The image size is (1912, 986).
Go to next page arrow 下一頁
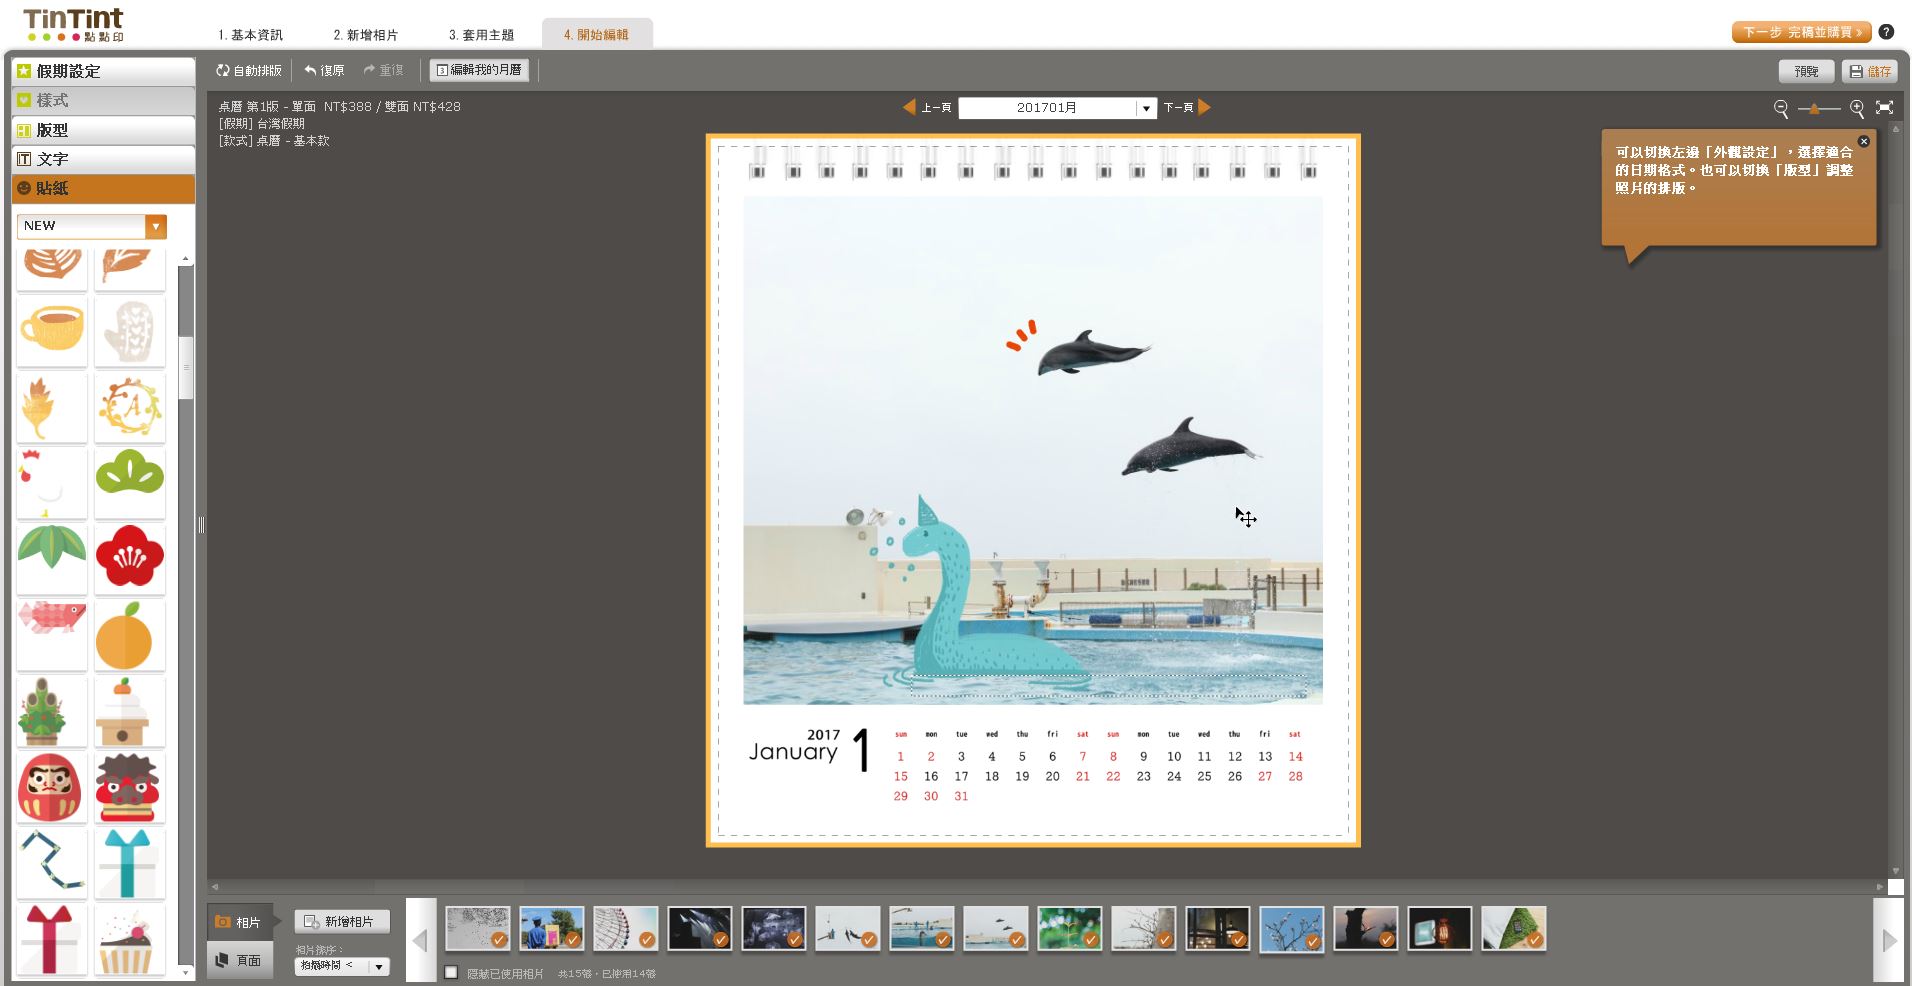[1187, 107]
